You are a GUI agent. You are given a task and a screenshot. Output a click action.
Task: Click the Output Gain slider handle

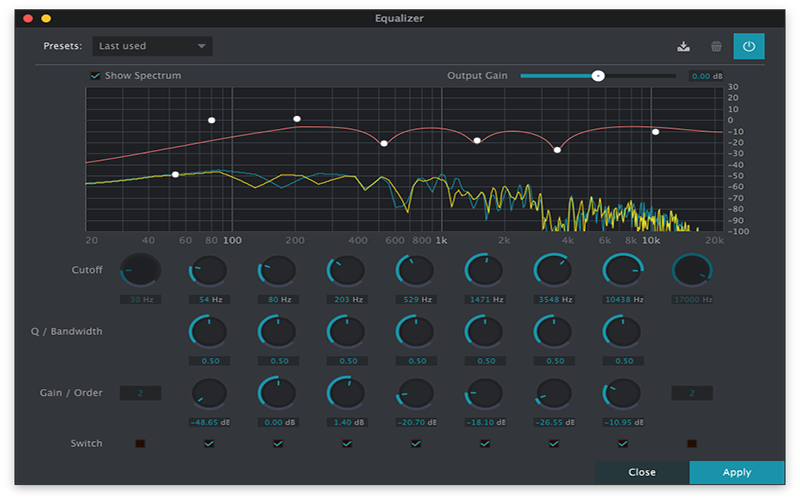(x=598, y=76)
